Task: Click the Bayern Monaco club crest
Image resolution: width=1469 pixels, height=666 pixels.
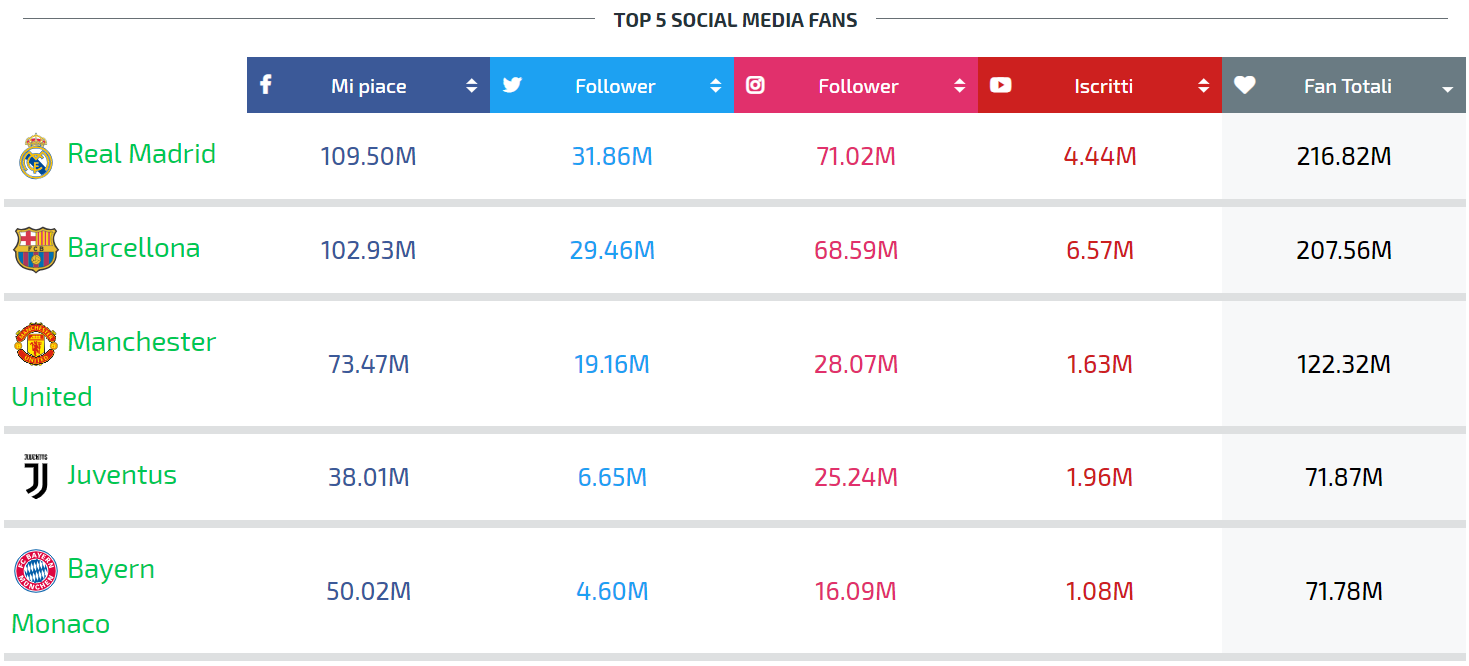Action: pyautogui.click(x=35, y=570)
